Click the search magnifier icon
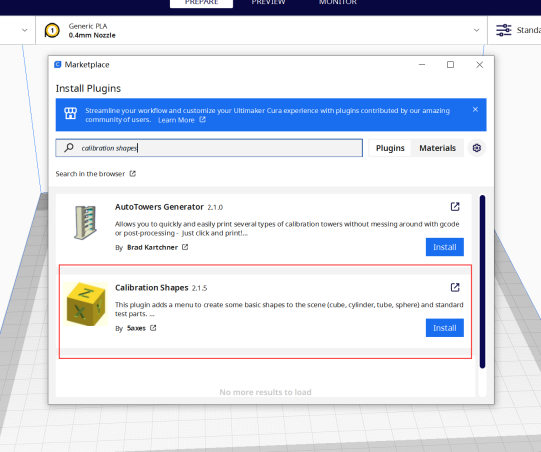 69,148
